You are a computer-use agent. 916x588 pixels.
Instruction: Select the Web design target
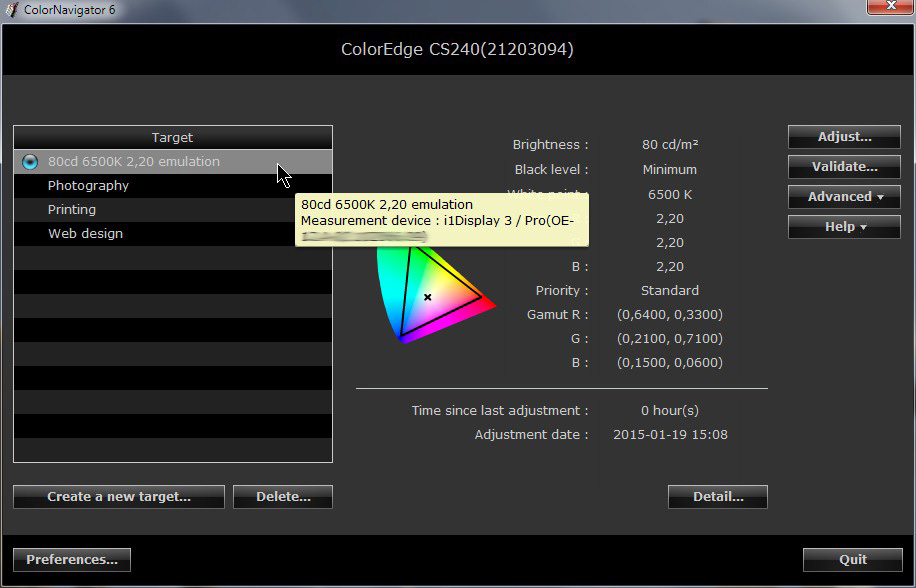coord(173,234)
